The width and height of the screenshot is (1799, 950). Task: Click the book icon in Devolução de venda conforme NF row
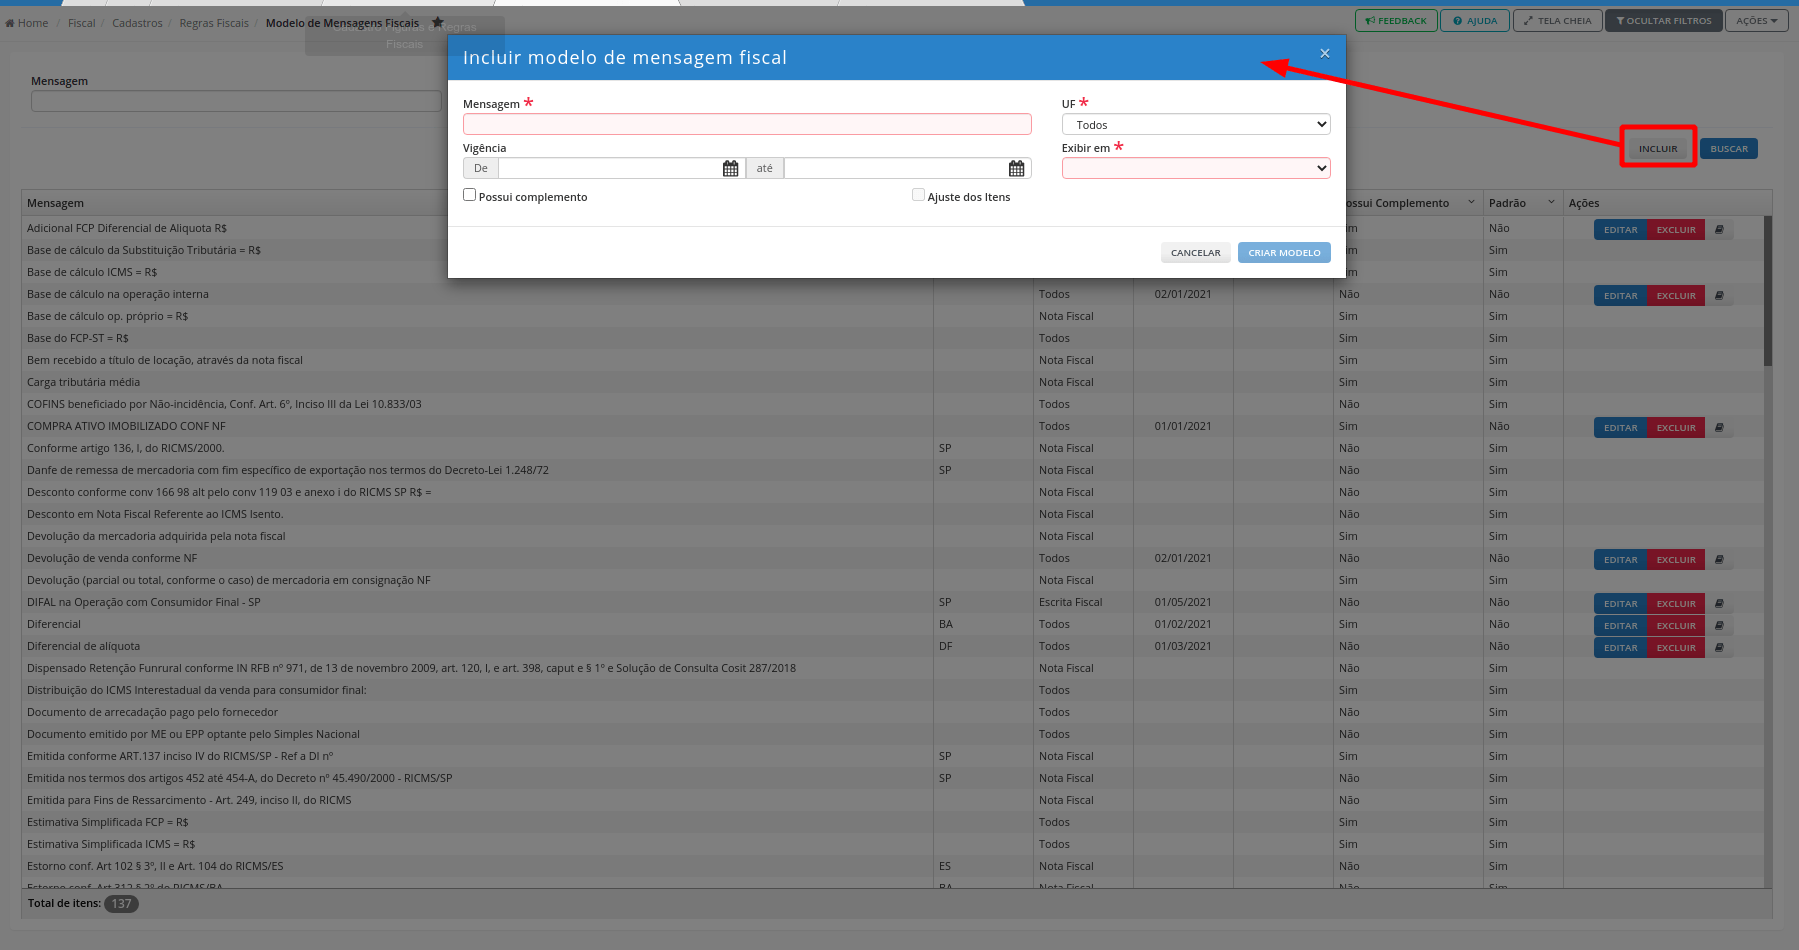coord(1720,560)
